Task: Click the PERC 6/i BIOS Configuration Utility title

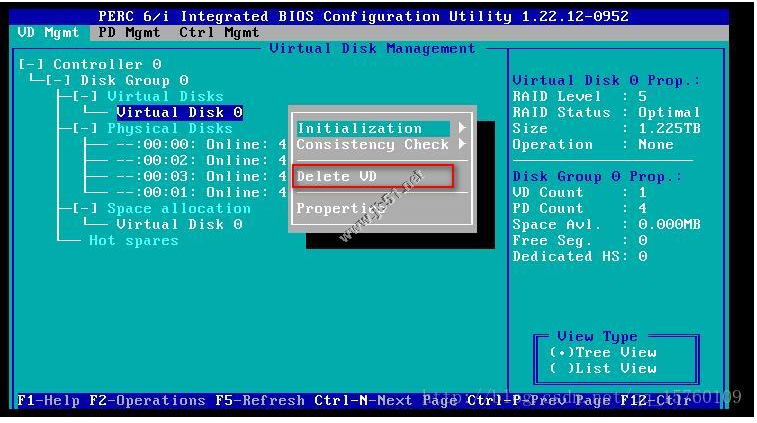Action: click(364, 16)
